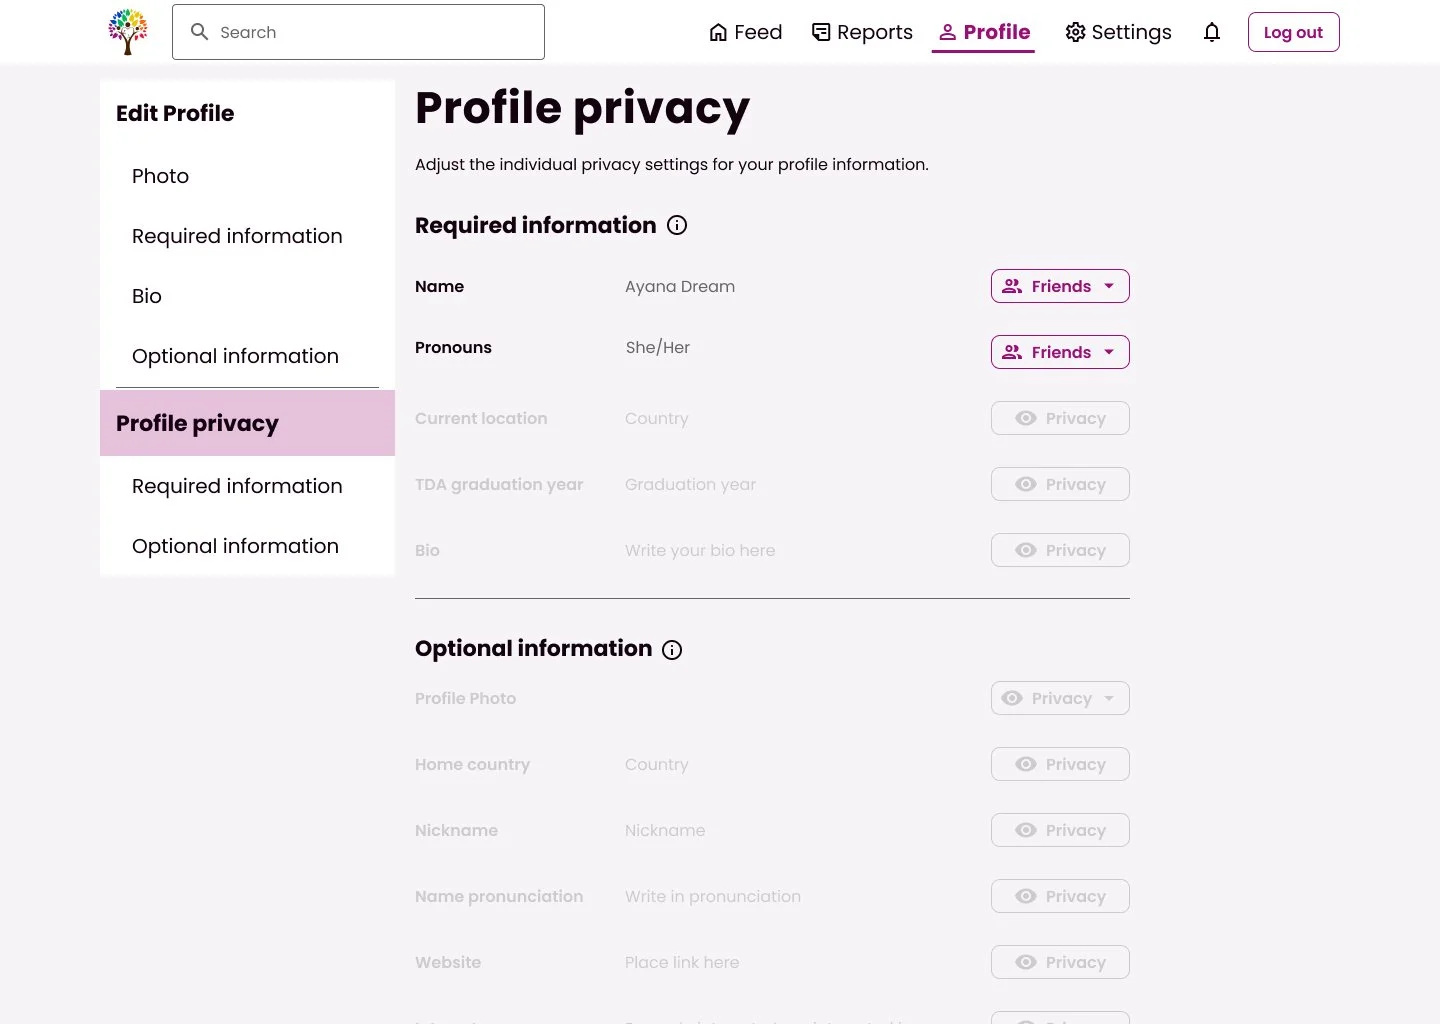The image size is (1440, 1024).
Task: Select Optional information under Edit Profile
Action: click(x=235, y=356)
